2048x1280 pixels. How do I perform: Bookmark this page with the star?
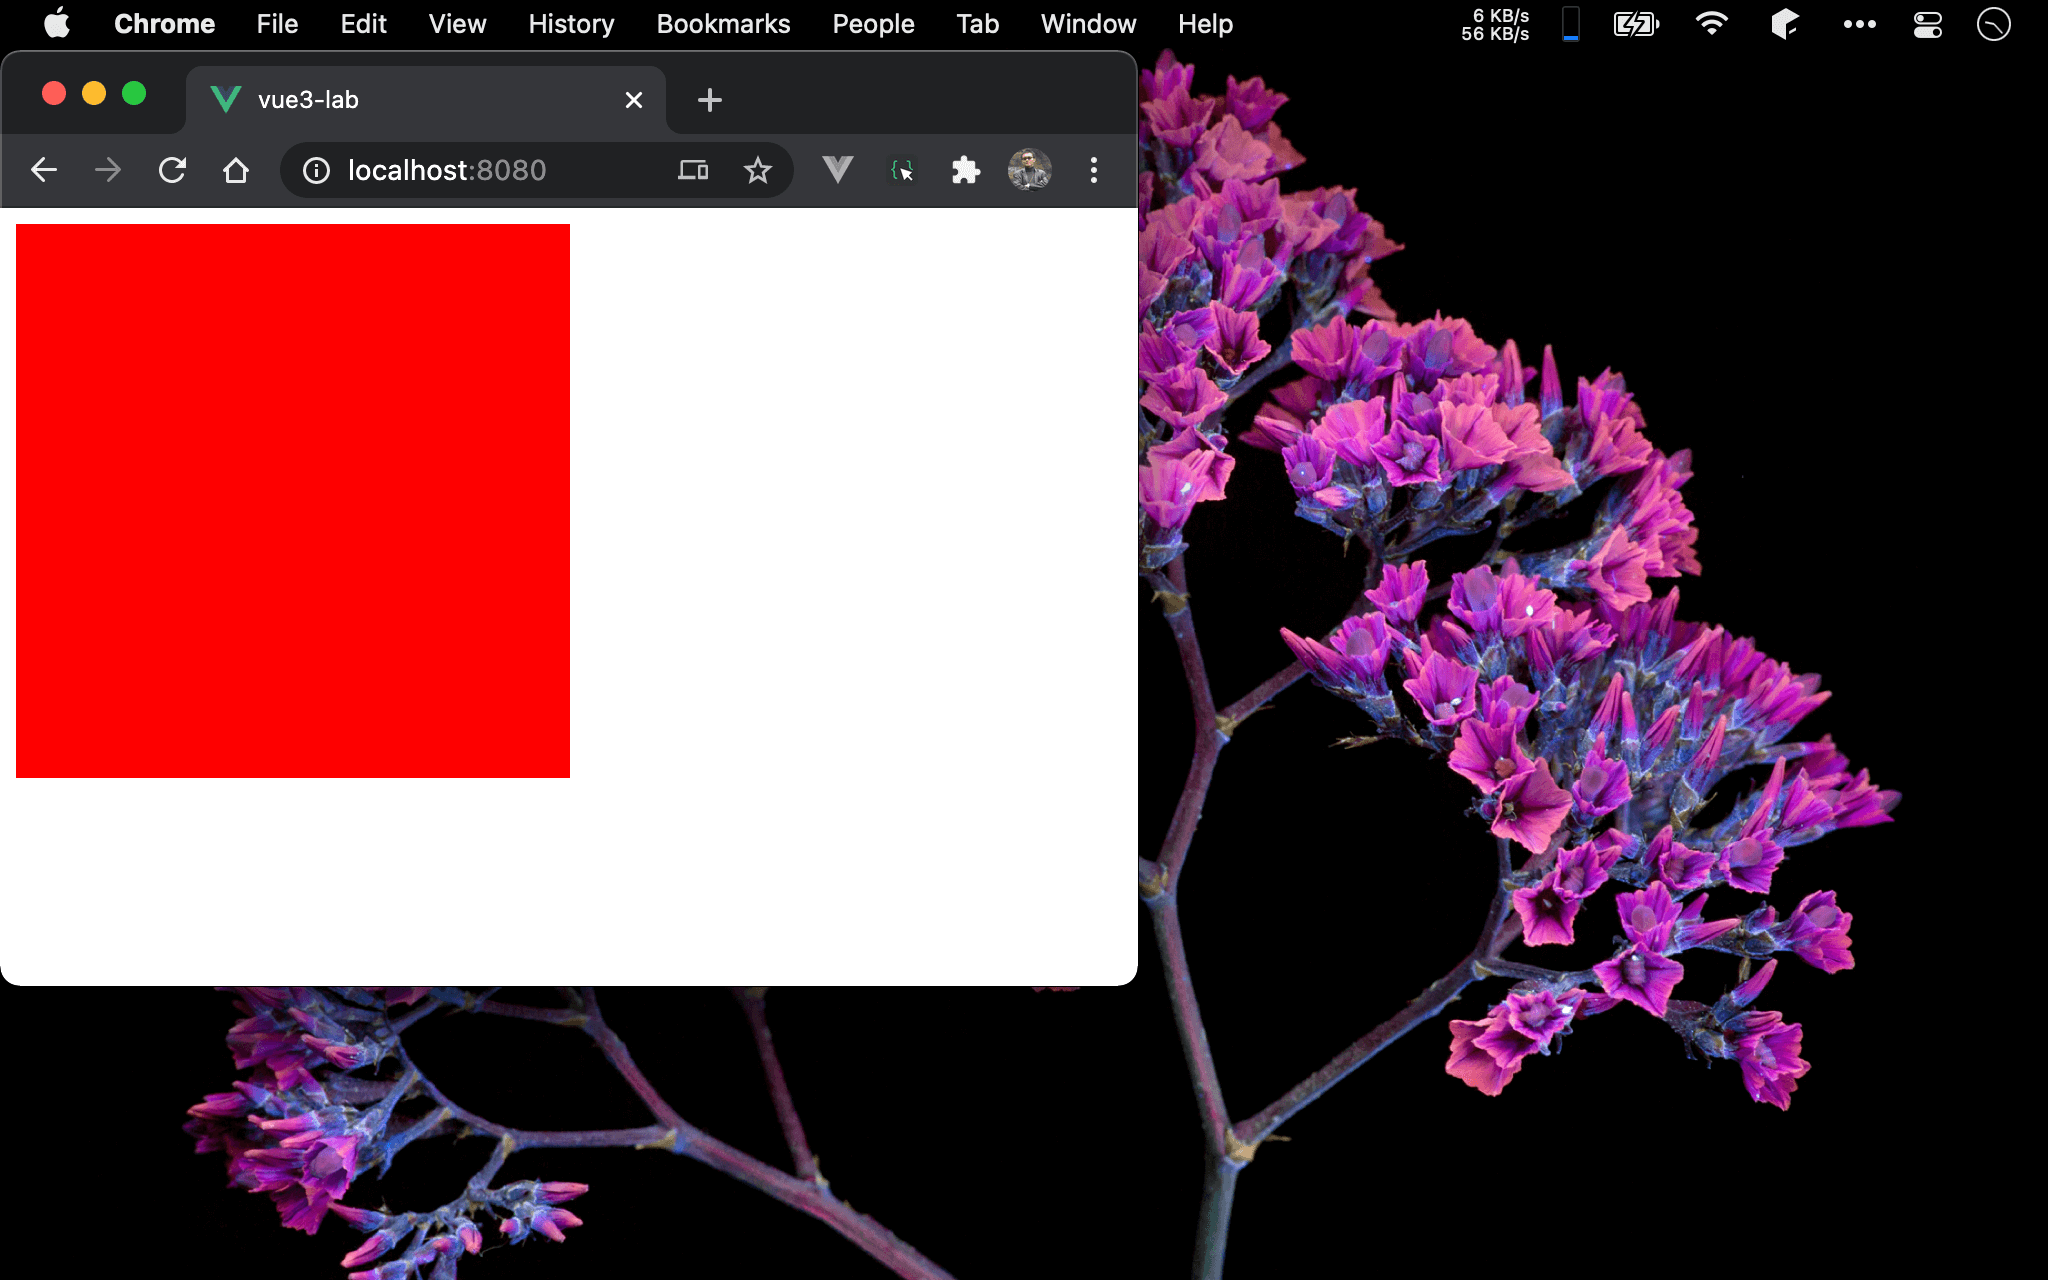click(758, 171)
